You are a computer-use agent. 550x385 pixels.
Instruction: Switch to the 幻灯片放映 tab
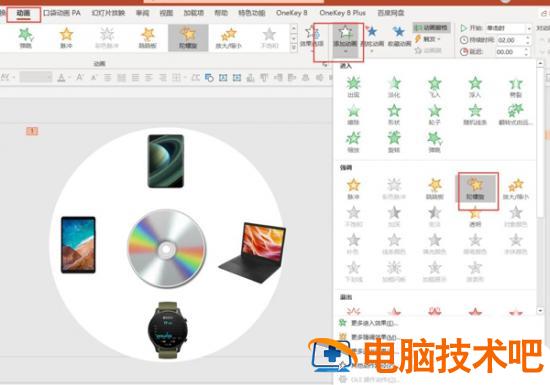(108, 13)
